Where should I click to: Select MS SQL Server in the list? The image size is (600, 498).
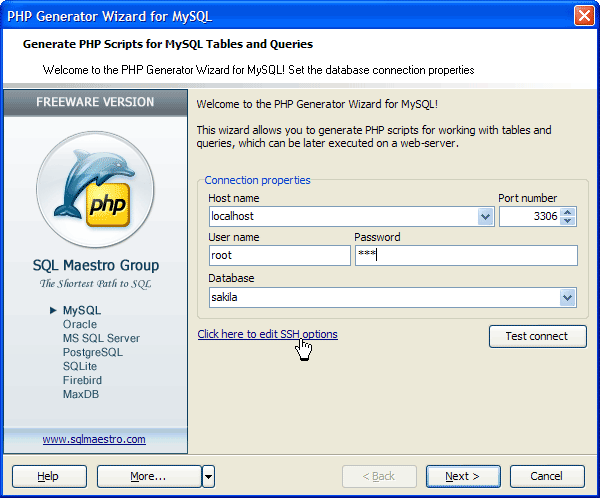[x=101, y=338]
